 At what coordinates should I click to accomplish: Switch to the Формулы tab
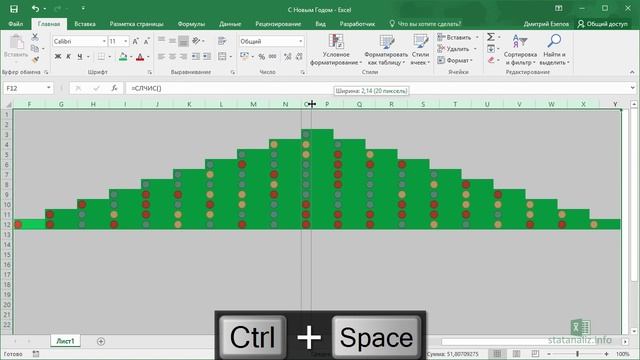tap(191, 24)
